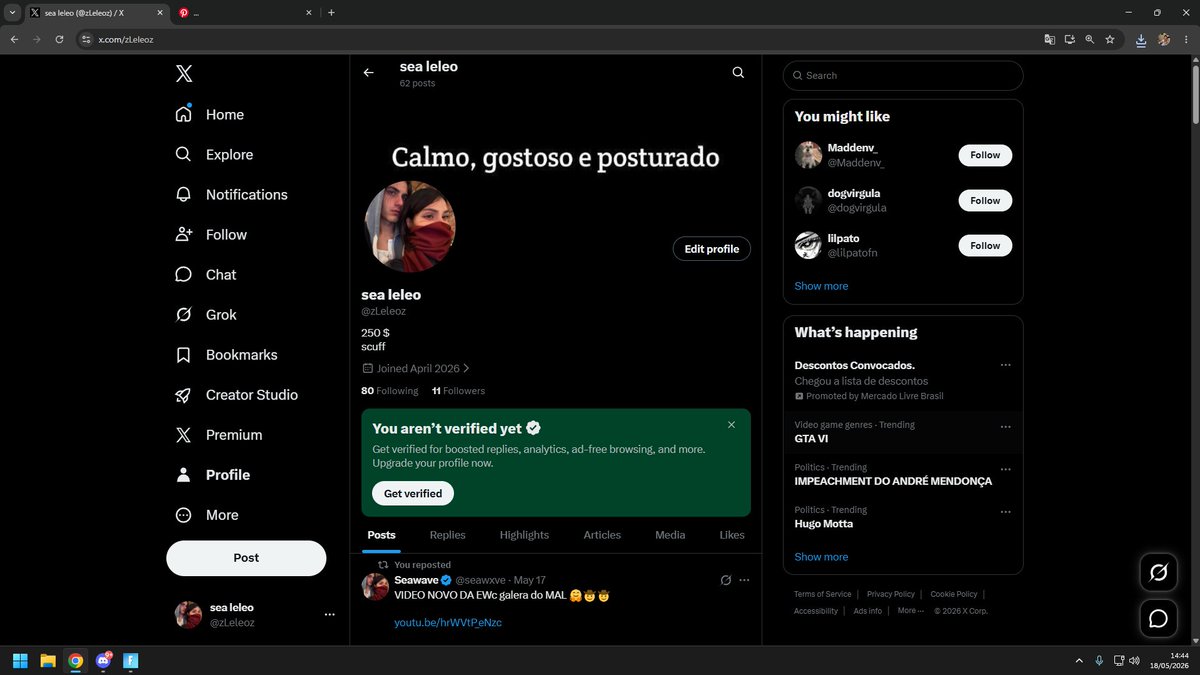Image resolution: width=1200 pixels, height=675 pixels.
Task: Open the 80 Following list
Action: [x=390, y=391]
